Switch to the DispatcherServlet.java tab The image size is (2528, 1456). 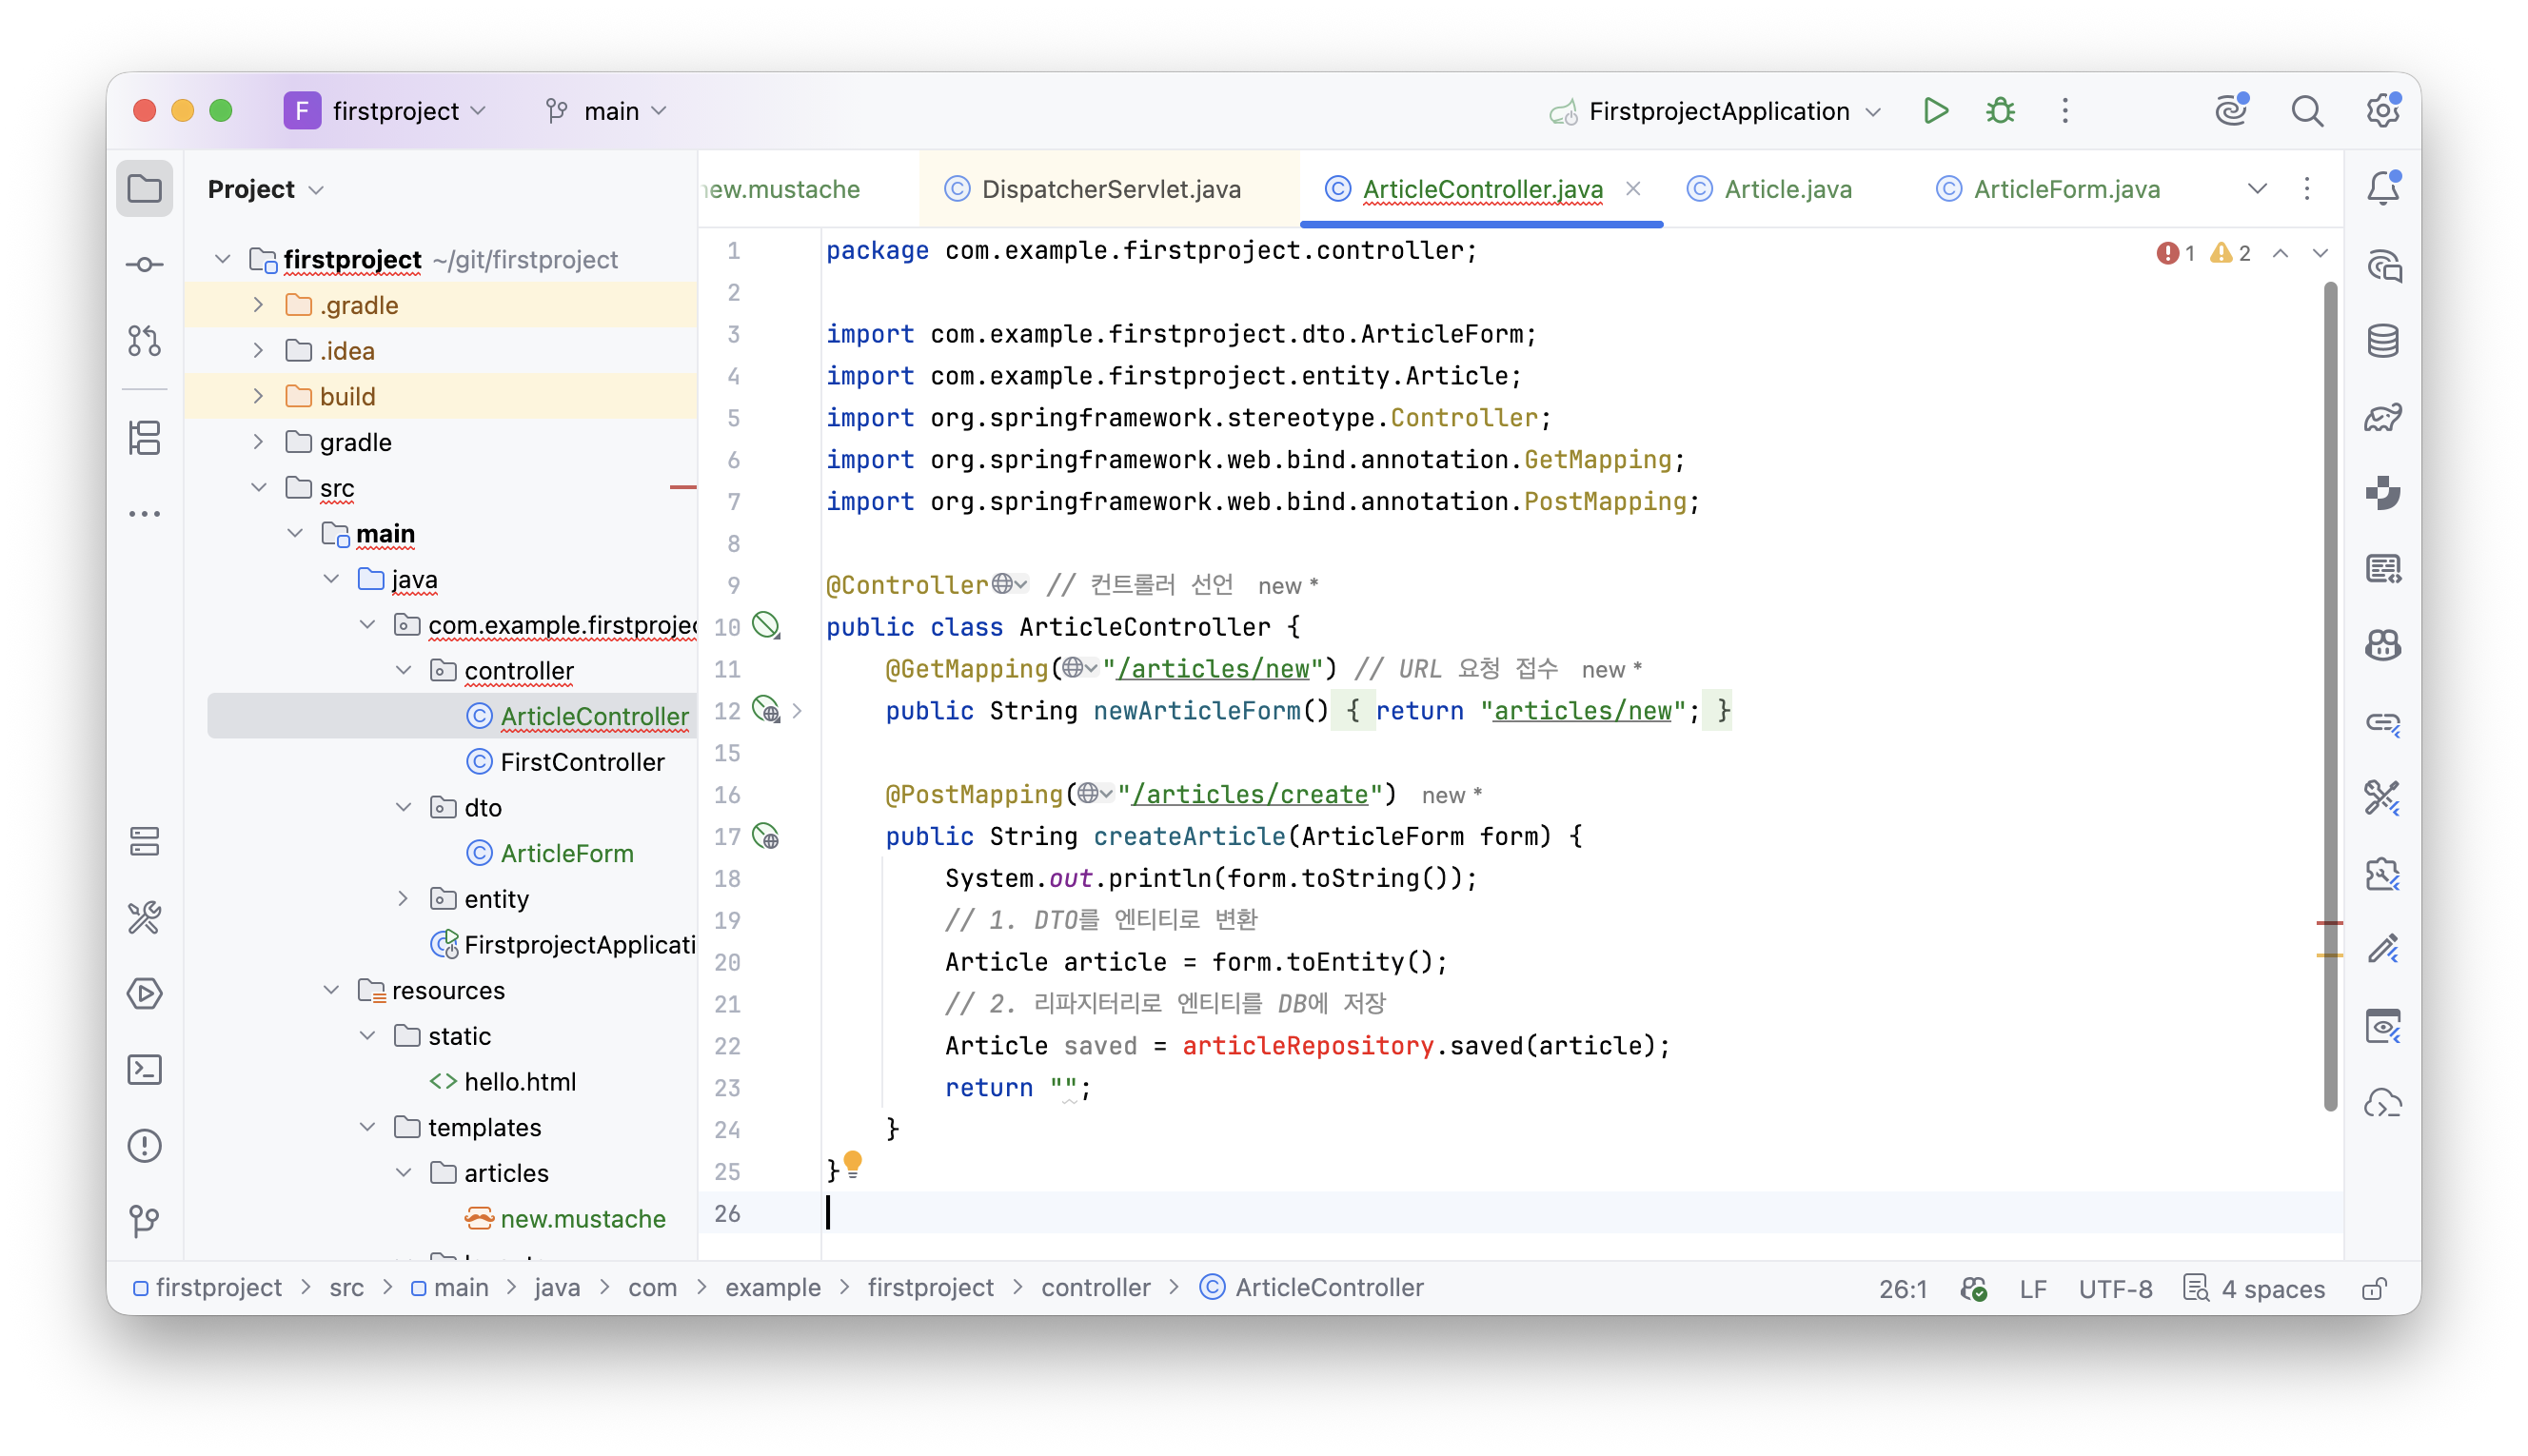click(x=1093, y=189)
